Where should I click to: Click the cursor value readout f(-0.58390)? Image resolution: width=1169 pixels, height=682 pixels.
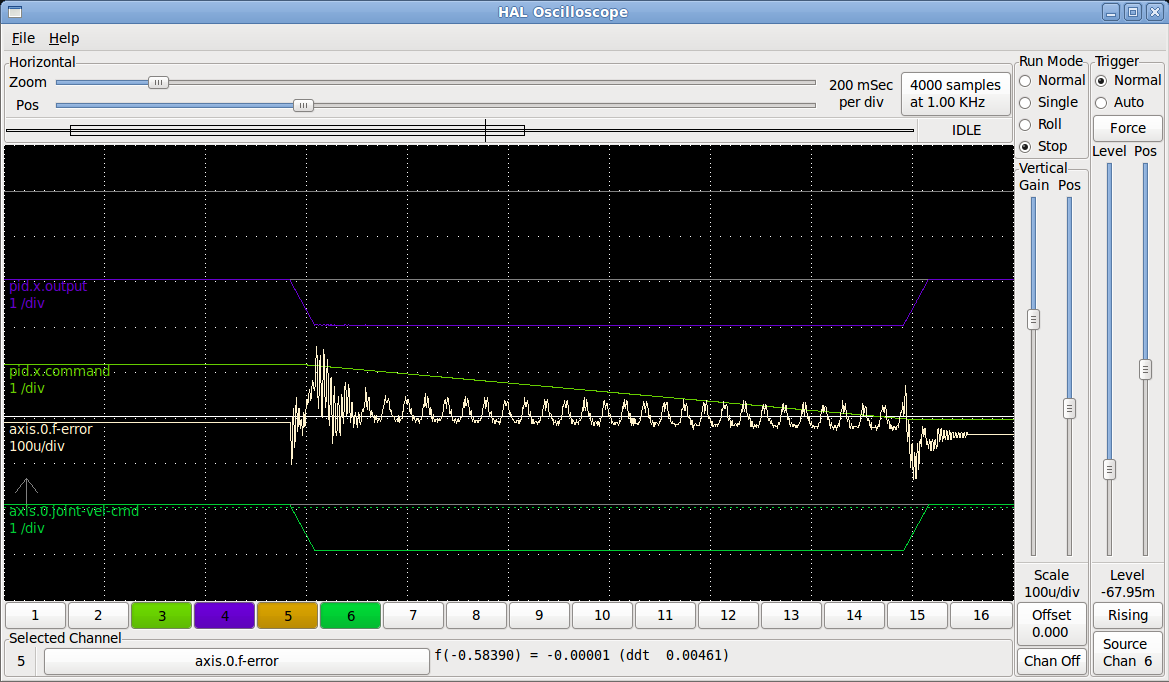pos(582,656)
